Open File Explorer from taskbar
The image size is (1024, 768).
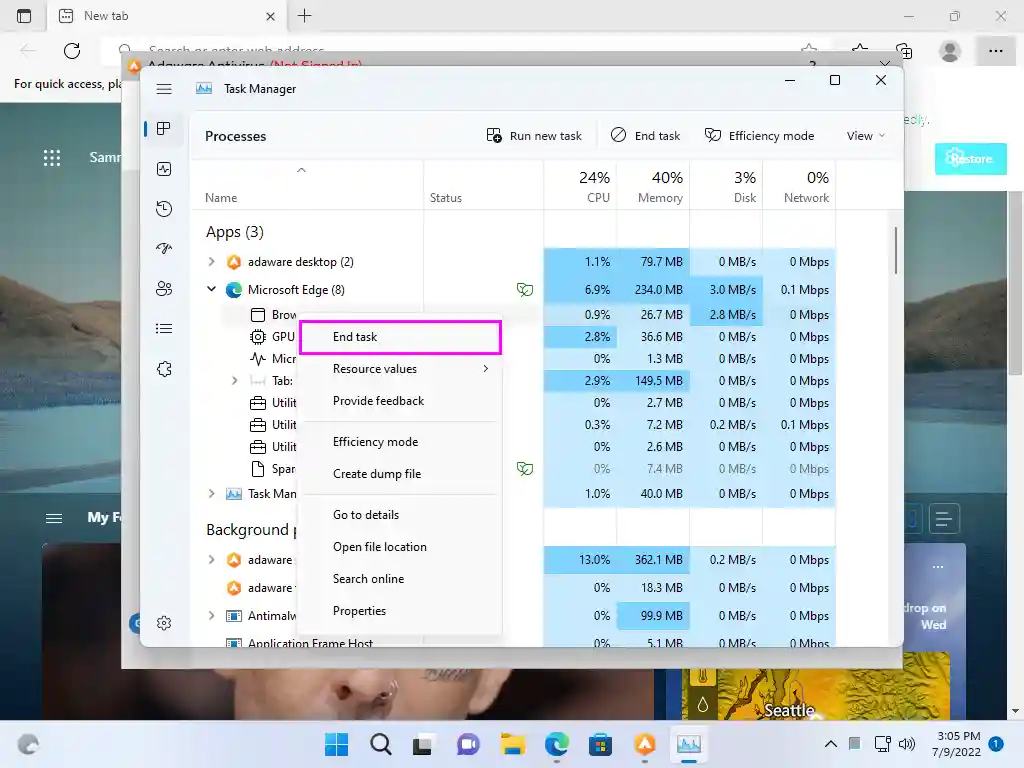pos(513,744)
